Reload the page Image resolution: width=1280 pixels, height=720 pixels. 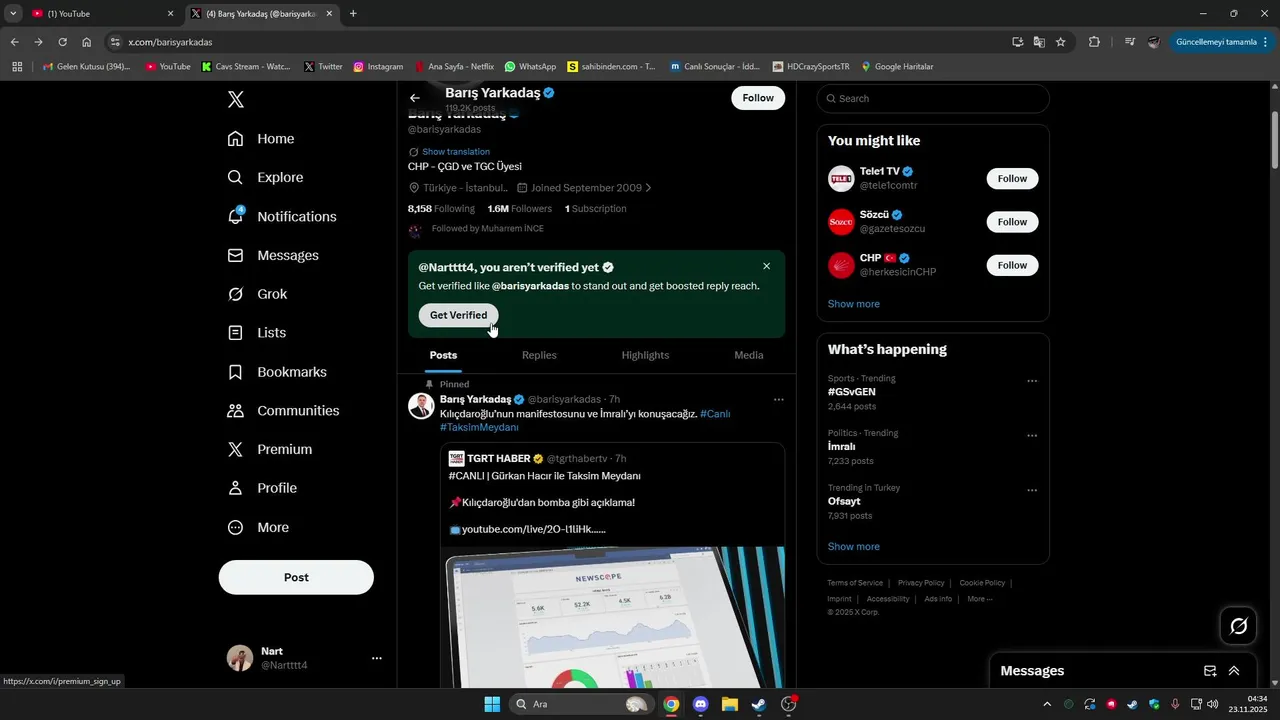click(x=62, y=42)
